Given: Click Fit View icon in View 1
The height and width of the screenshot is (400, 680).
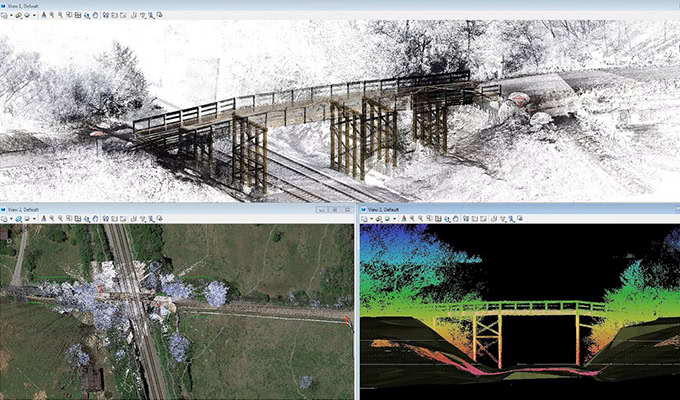Looking at the screenshot, I should pyautogui.click(x=79, y=15).
